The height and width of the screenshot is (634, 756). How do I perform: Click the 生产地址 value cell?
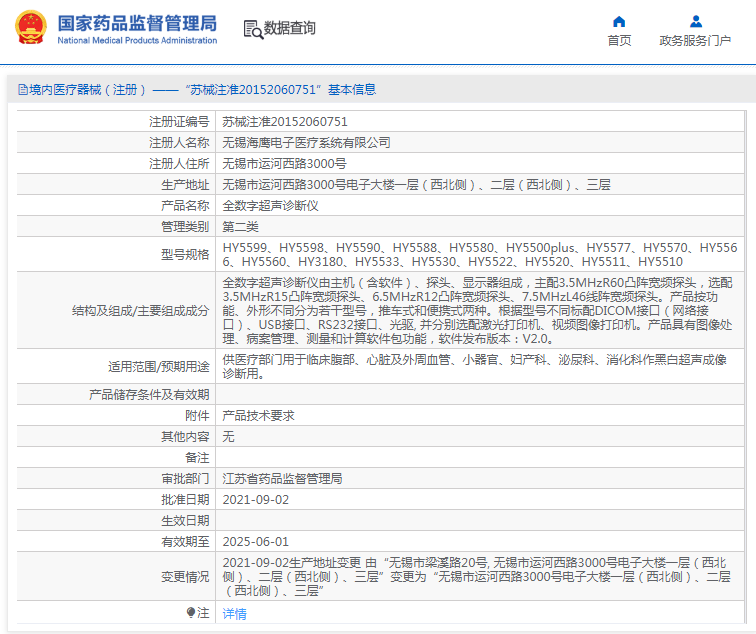tap(480, 184)
